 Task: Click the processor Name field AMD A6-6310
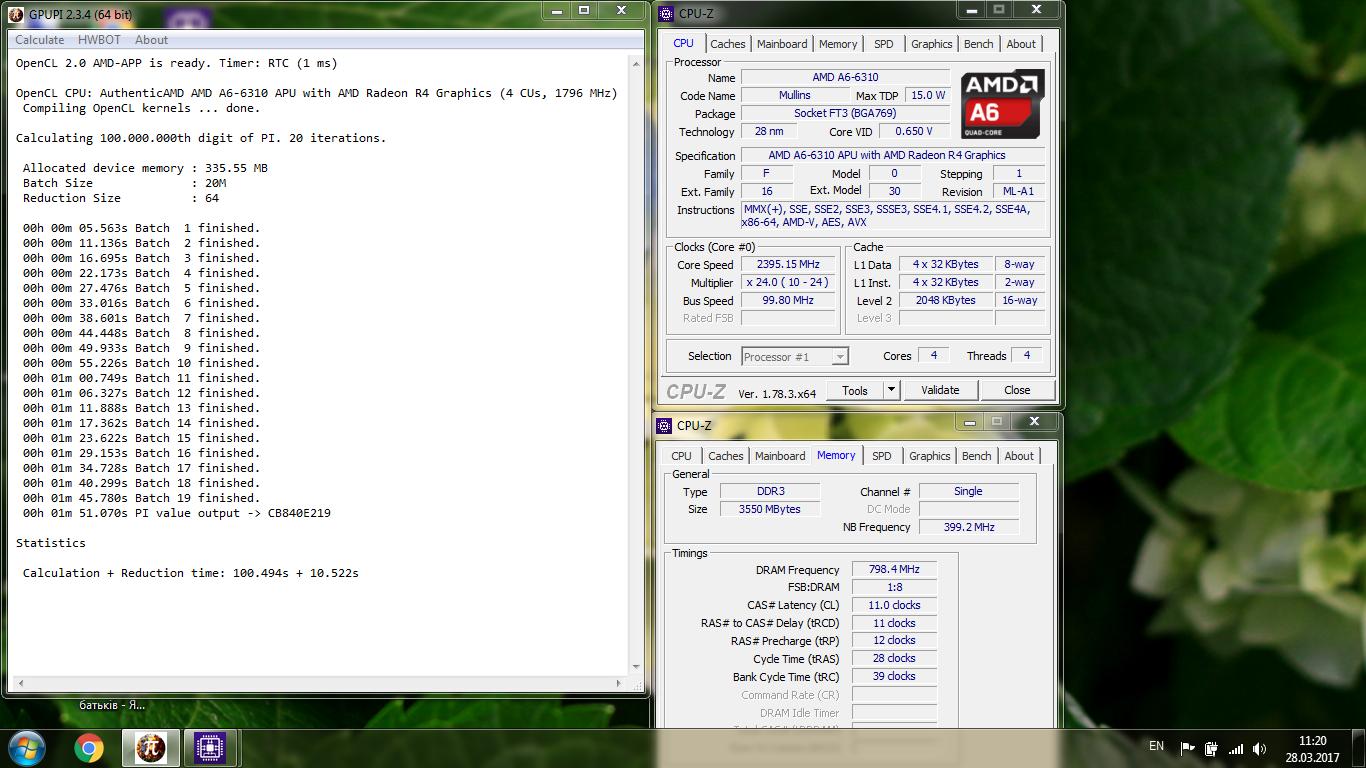[845, 78]
